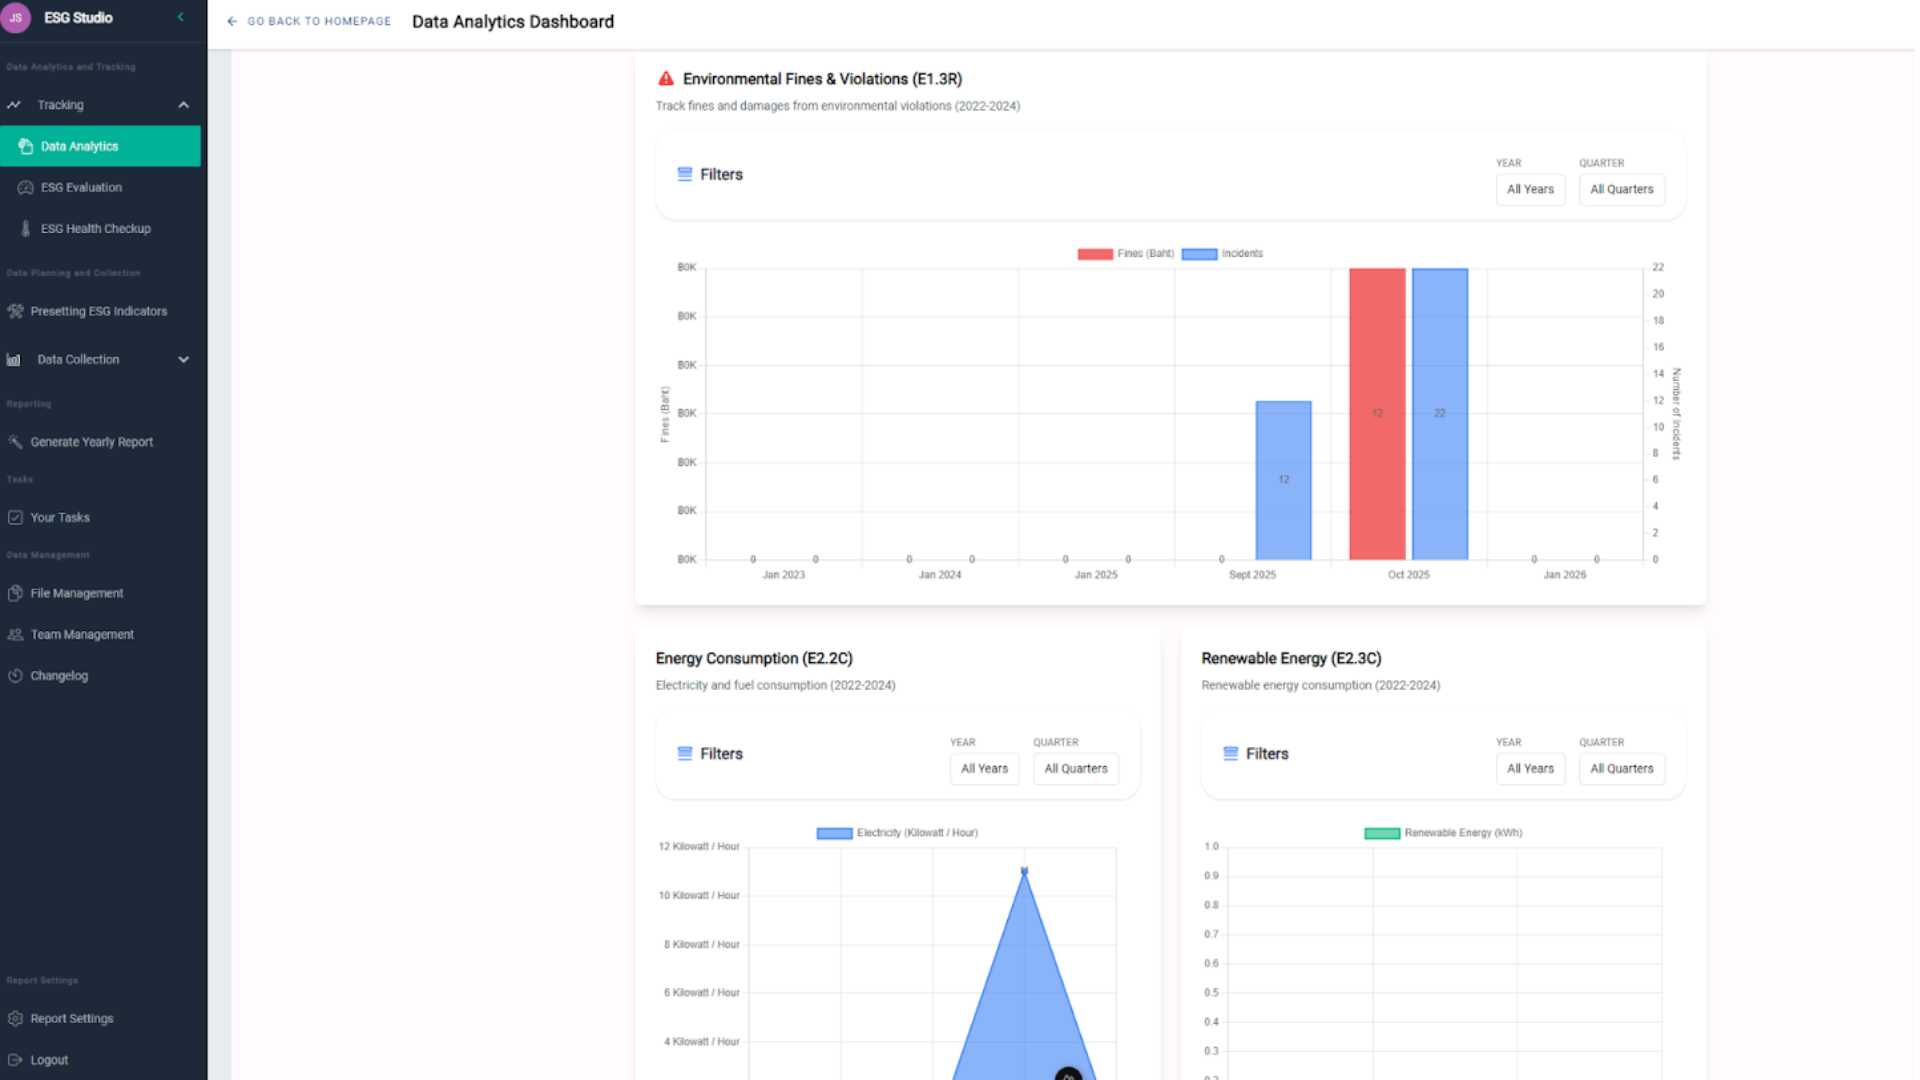Click the Changelog history icon

point(15,676)
